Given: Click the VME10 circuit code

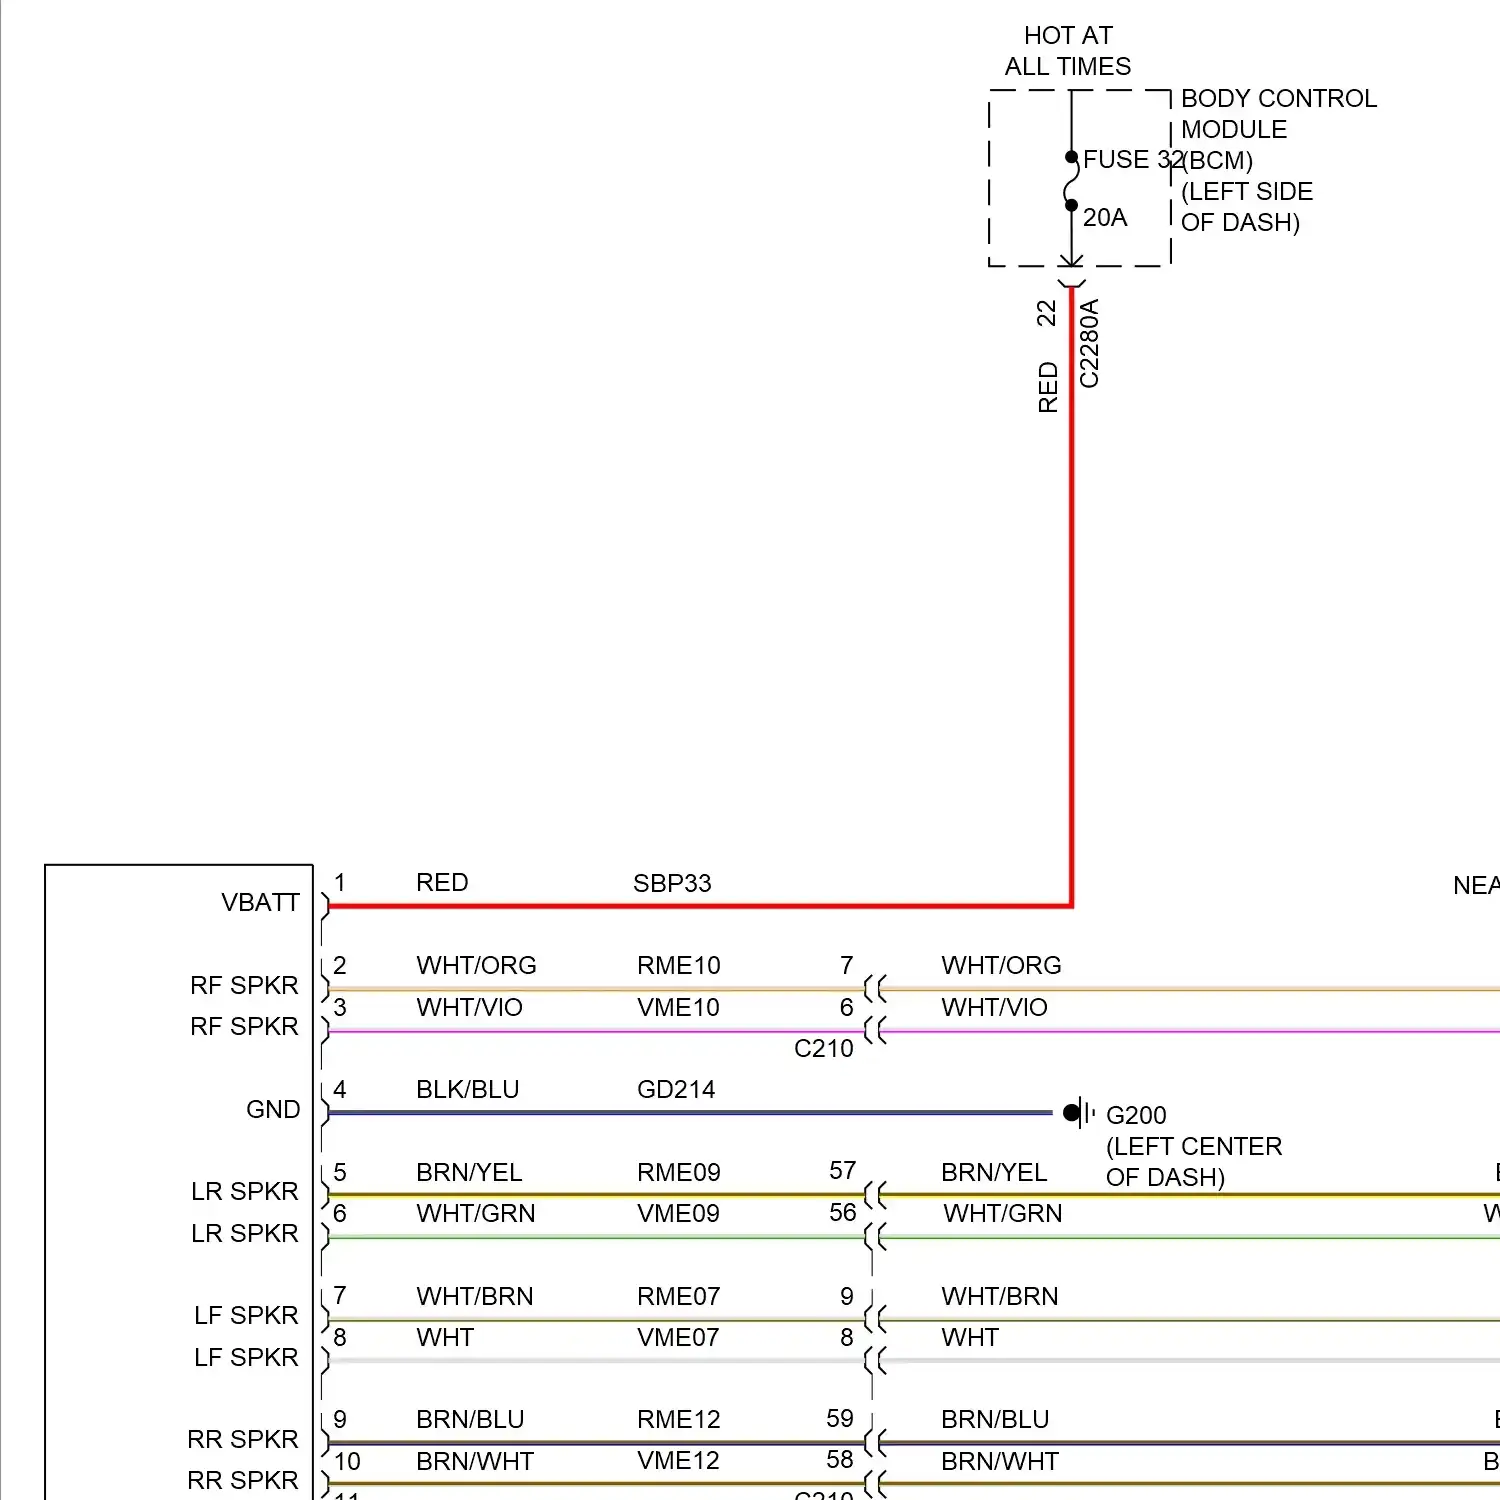Looking at the screenshot, I should (x=678, y=1008).
